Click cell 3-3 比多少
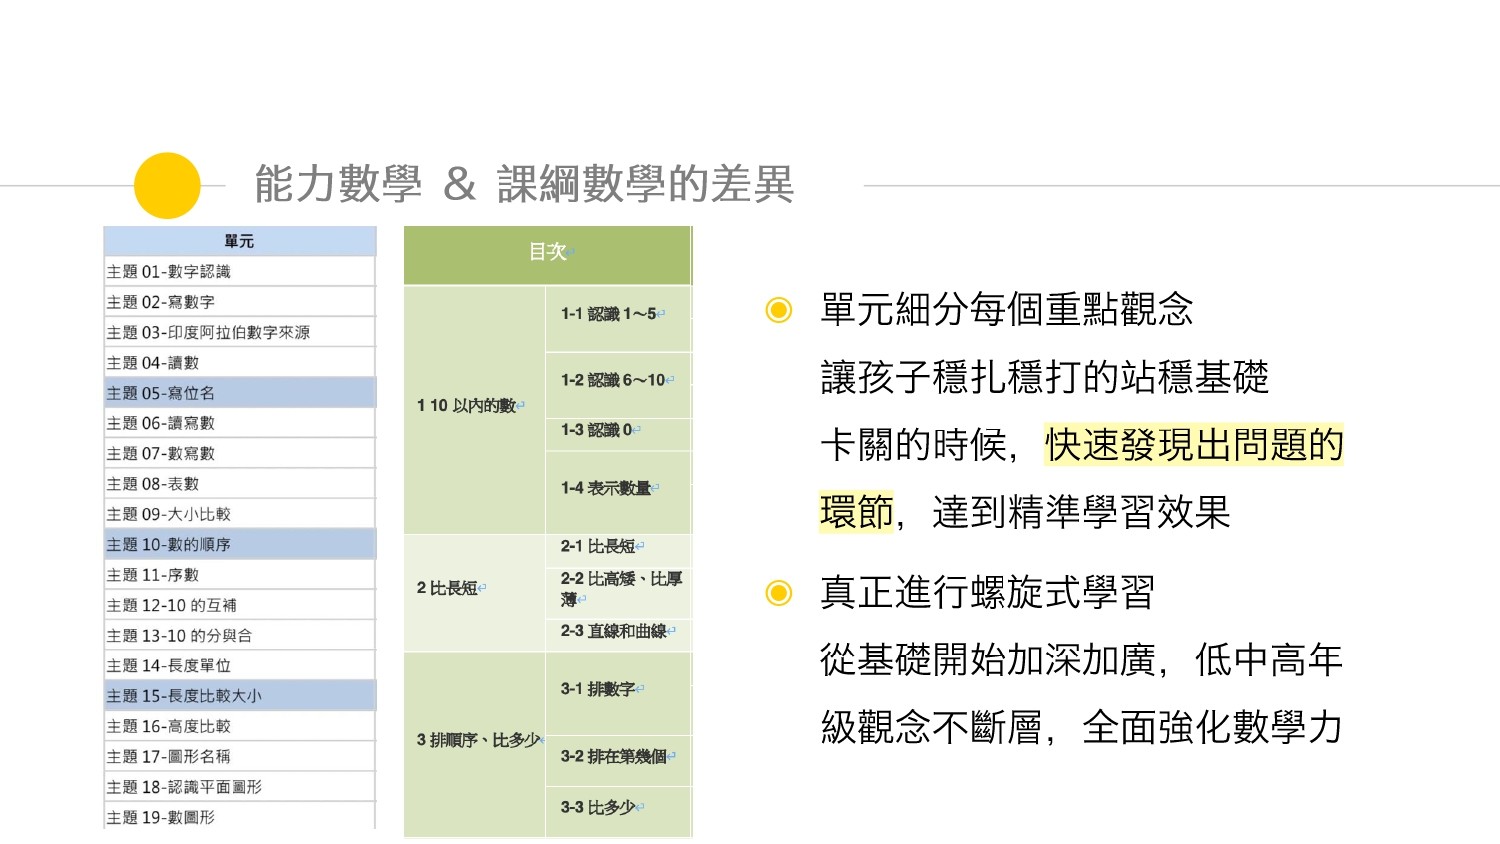 619,811
